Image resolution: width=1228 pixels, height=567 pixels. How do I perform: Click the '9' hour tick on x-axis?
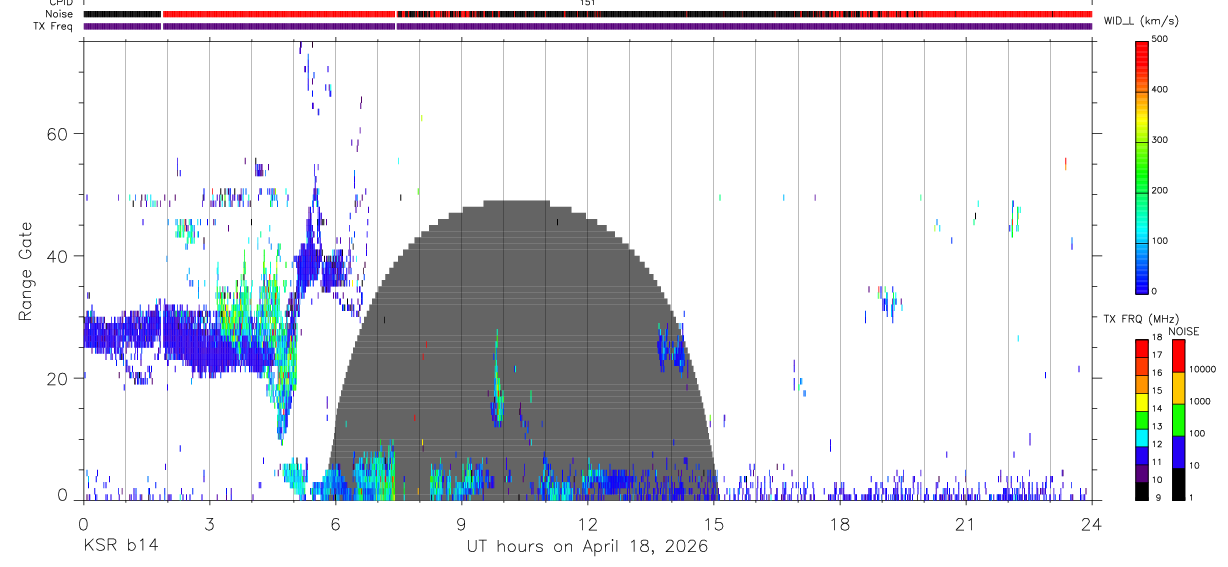tap(461, 523)
